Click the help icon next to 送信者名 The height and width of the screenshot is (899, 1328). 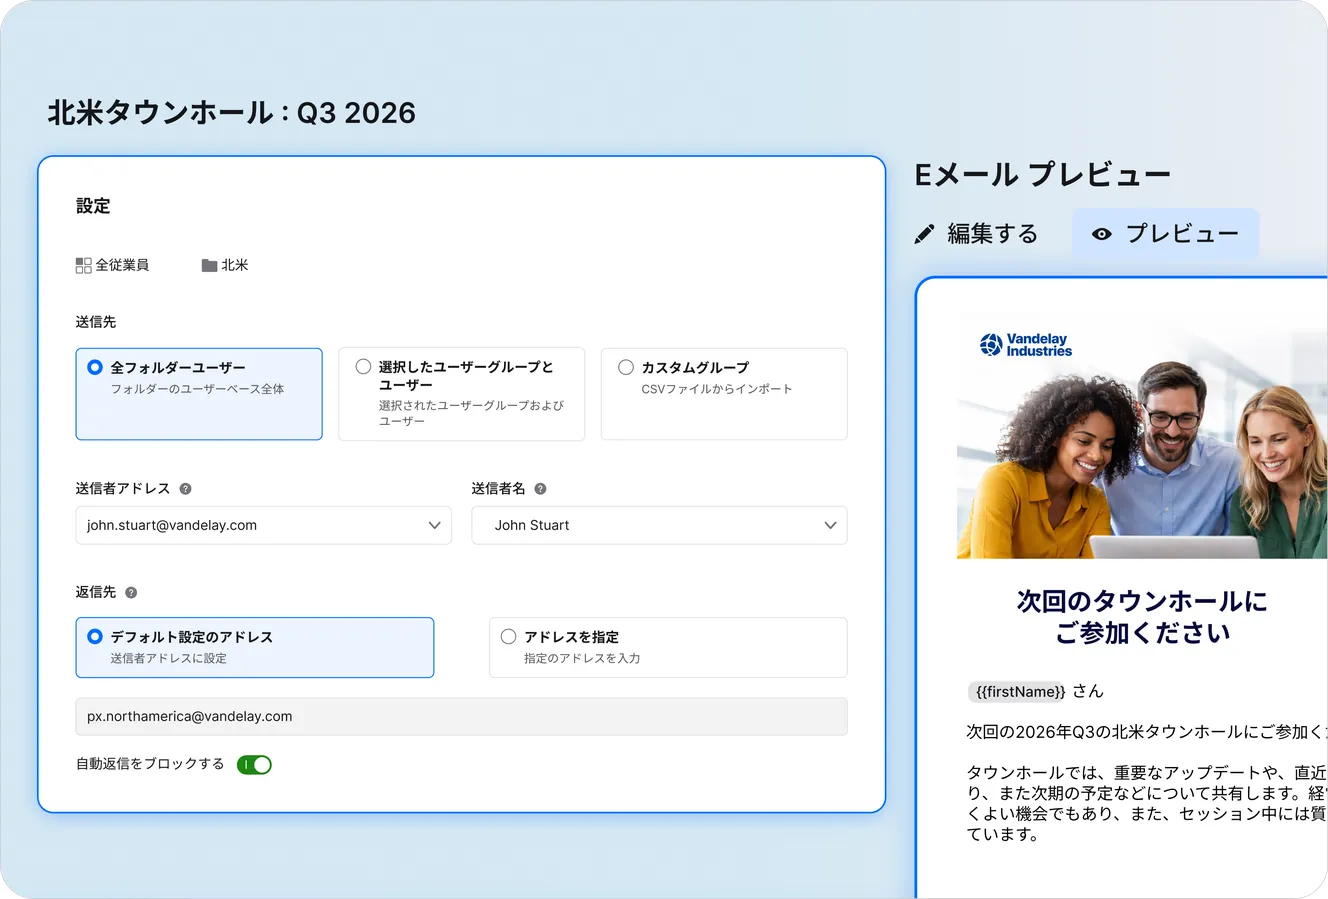click(x=540, y=489)
